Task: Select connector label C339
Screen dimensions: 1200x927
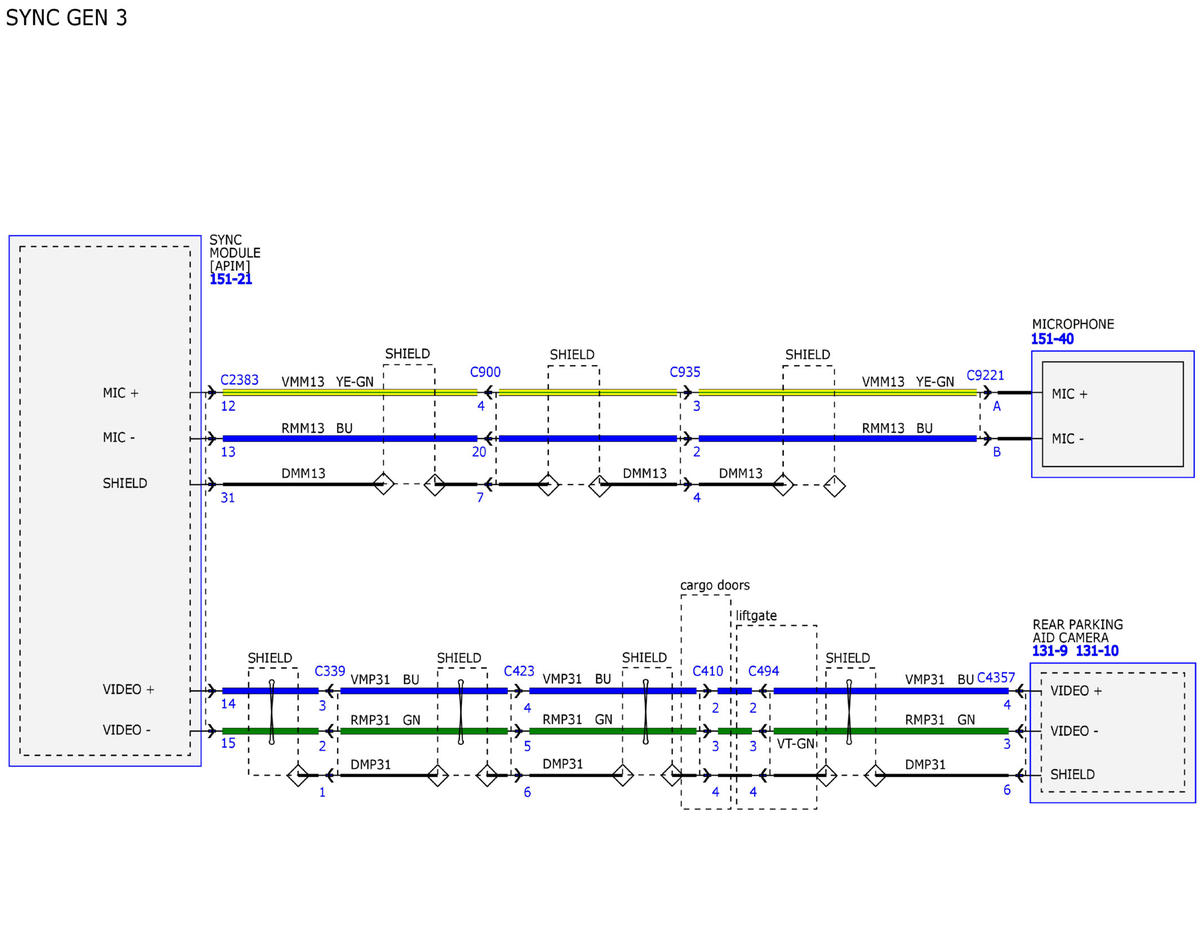Action: tap(330, 671)
